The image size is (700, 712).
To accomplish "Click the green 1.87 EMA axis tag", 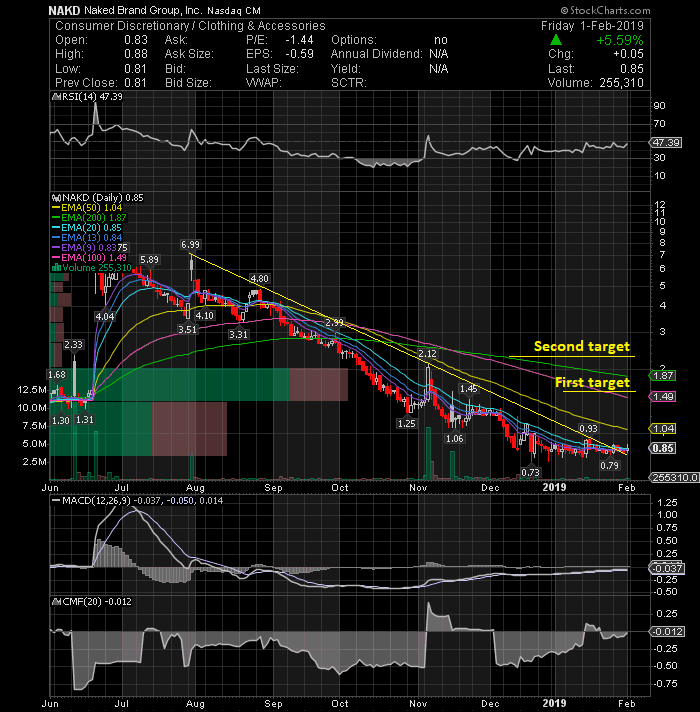I will pyautogui.click(x=663, y=376).
